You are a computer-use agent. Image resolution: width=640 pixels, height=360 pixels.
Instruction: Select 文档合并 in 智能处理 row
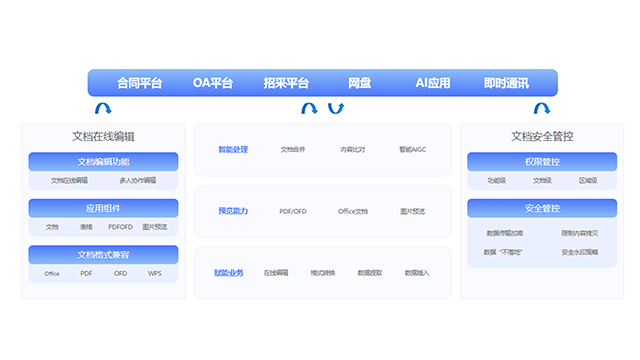[x=293, y=150]
